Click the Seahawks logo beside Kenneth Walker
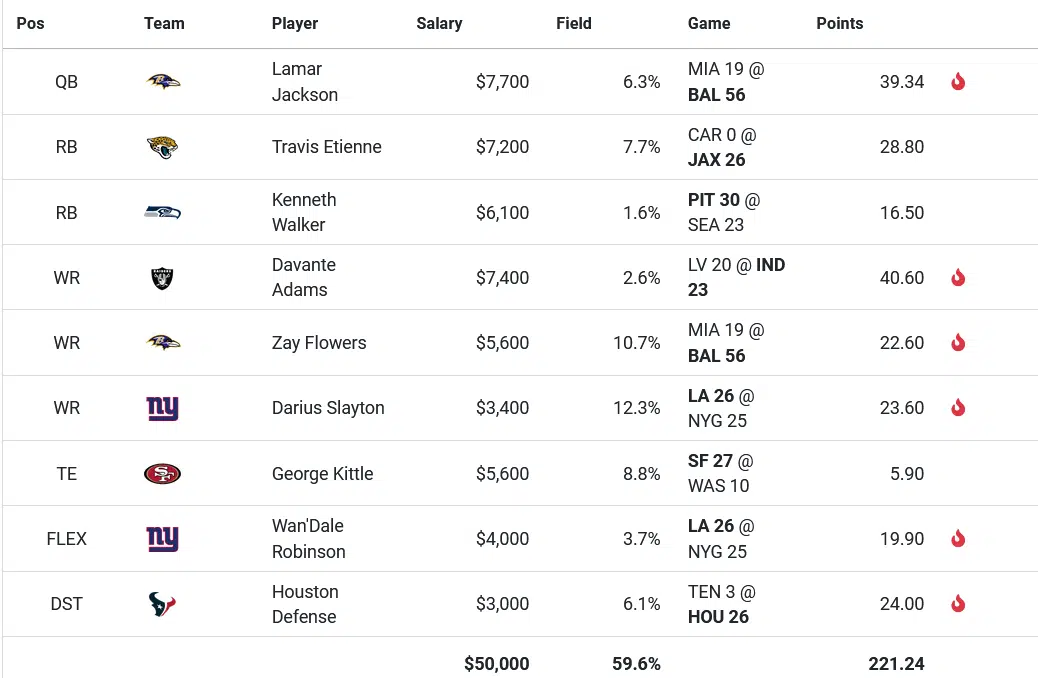Viewport: 1038px width, 678px height. pos(163,212)
